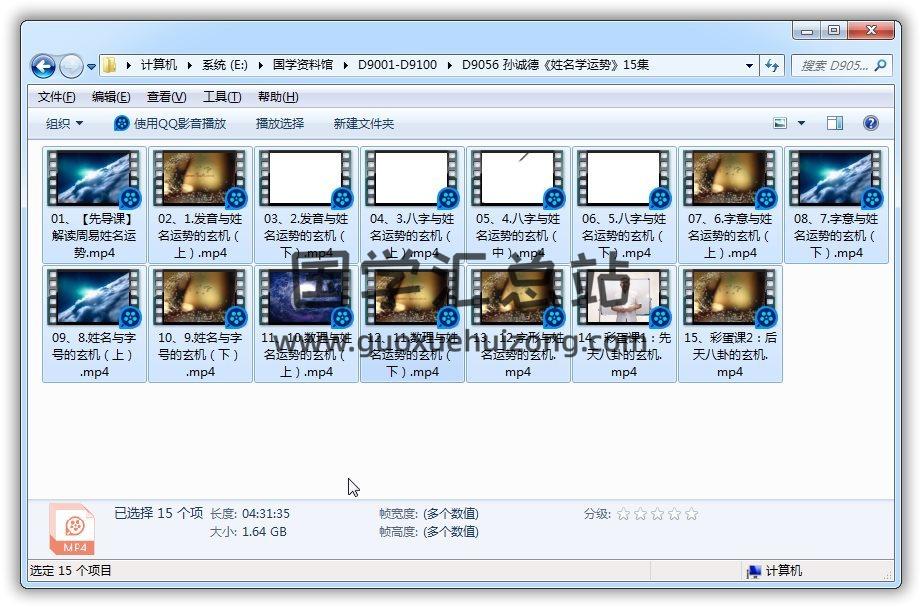The height and width of the screenshot is (609, 922).
Task: Click 使用QQ影音播放 toolbar button
Action: pyautogui.click(x=170, y=123)
